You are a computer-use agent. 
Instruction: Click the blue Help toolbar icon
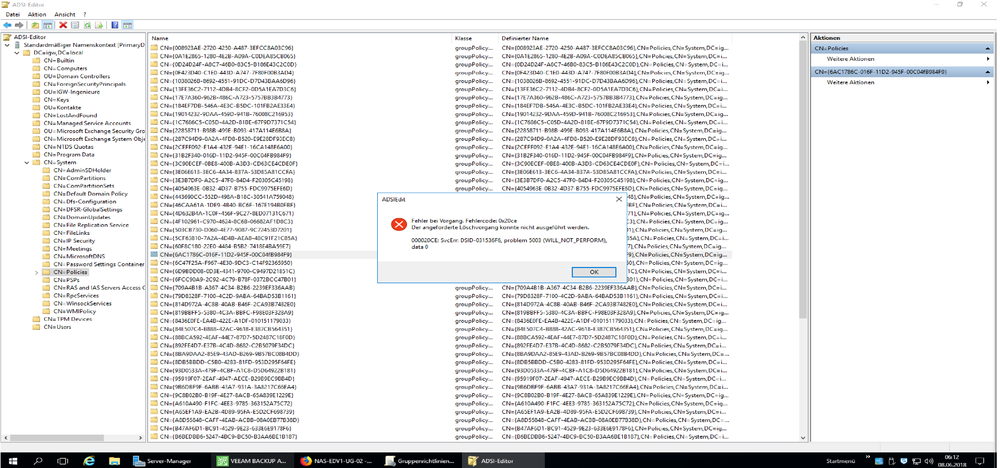115,24
